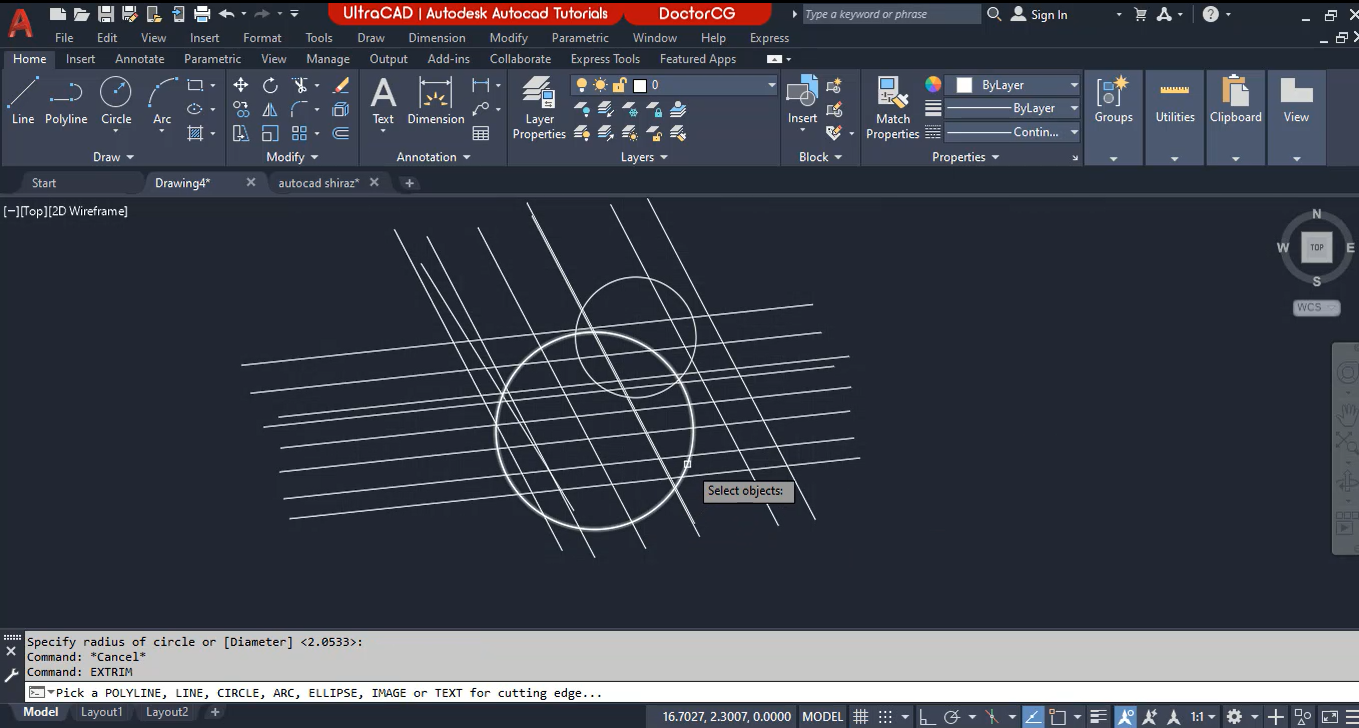
Task: Click the white layer color swatch
Action: tap(640, 85)
